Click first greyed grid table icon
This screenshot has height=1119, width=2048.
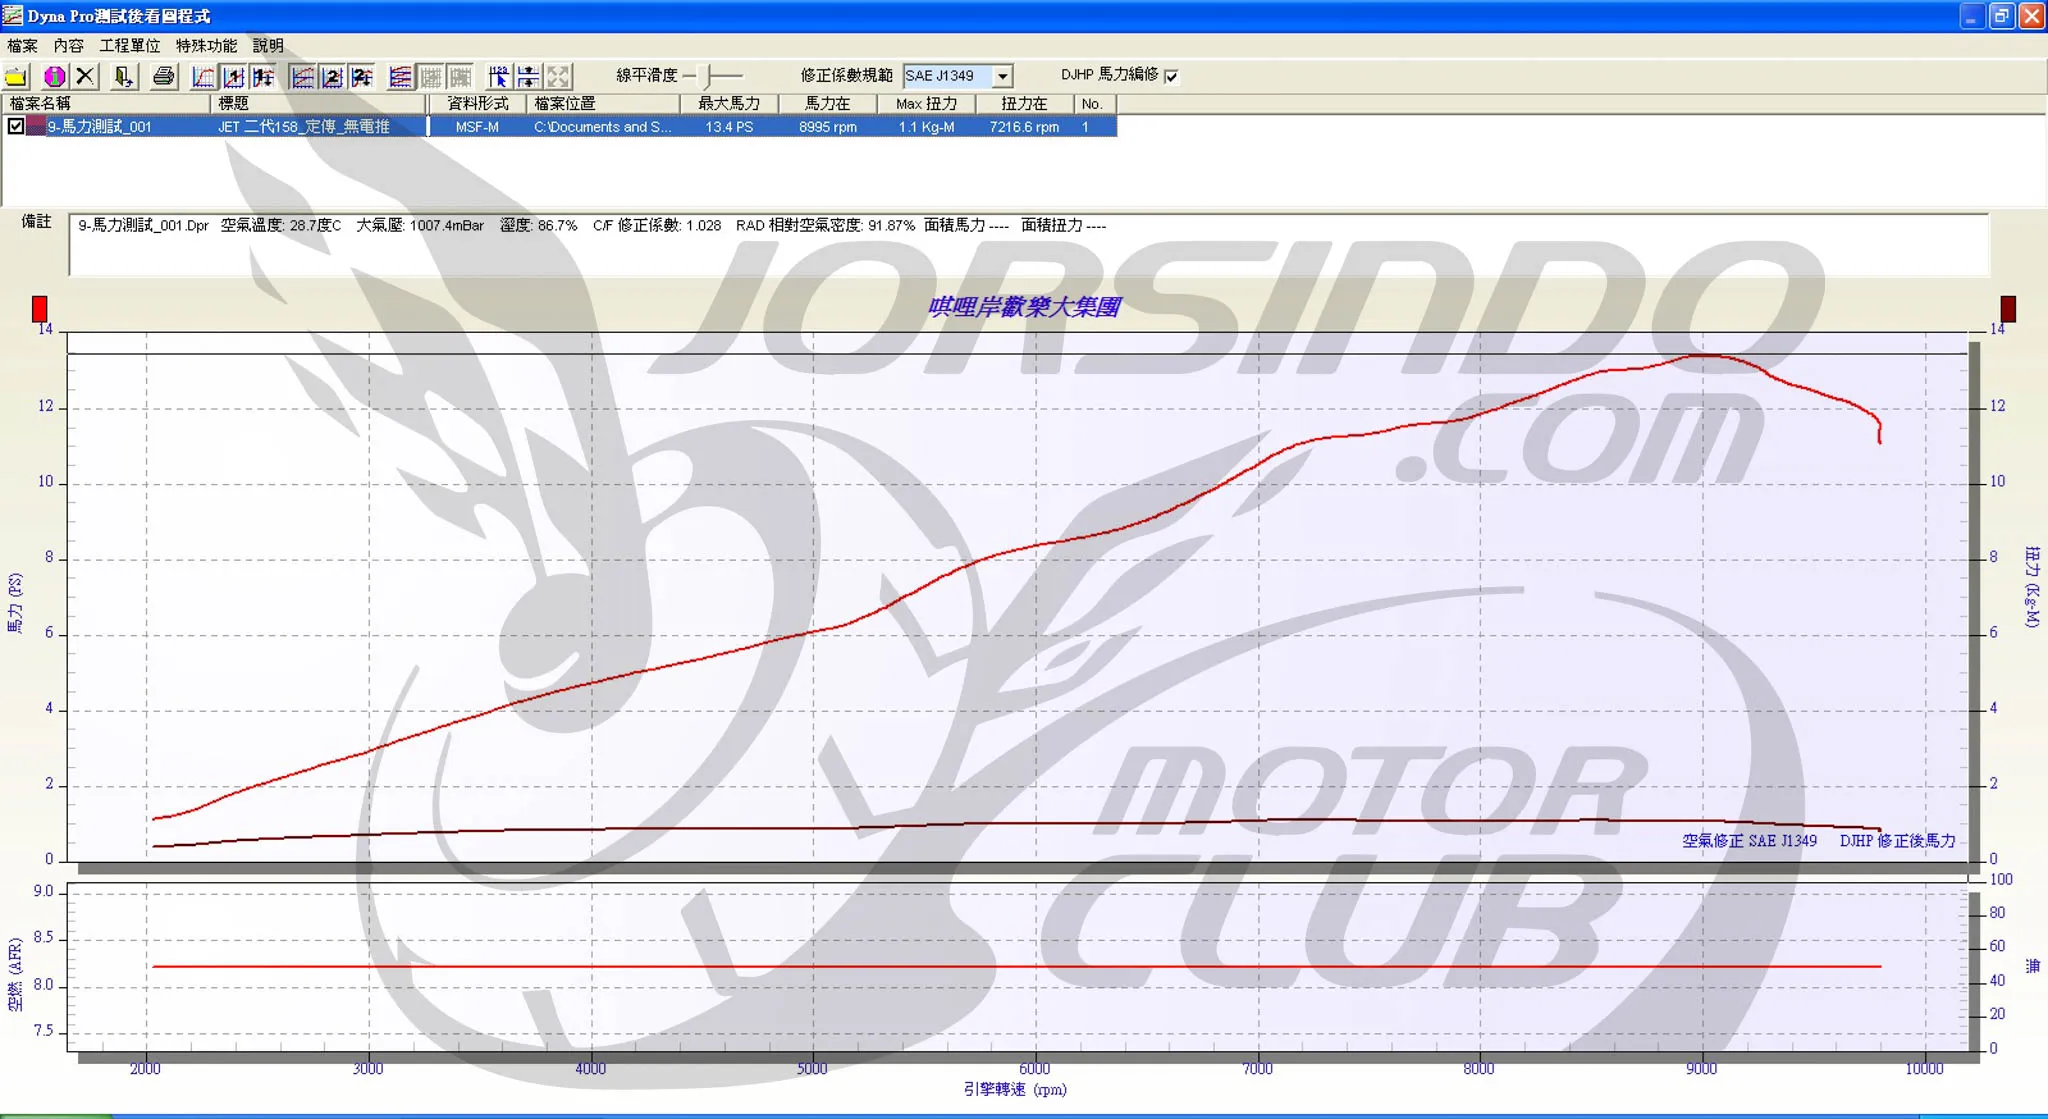tap(431, 76)
